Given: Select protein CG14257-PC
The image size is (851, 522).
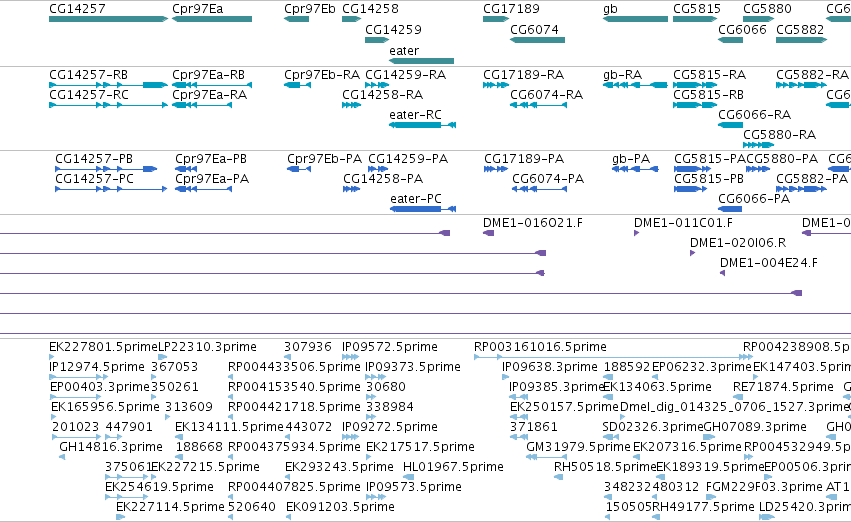Looking at the screenshot, I should (111, 189).
